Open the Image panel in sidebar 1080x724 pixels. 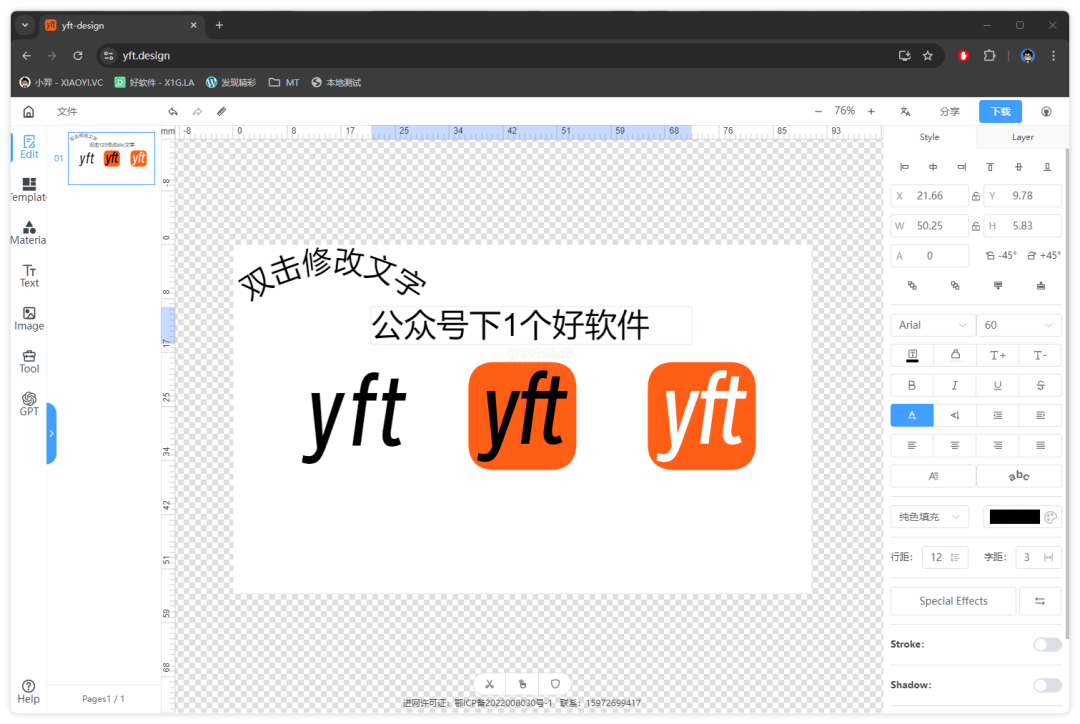pyautogui.click(x=29, y=319)
